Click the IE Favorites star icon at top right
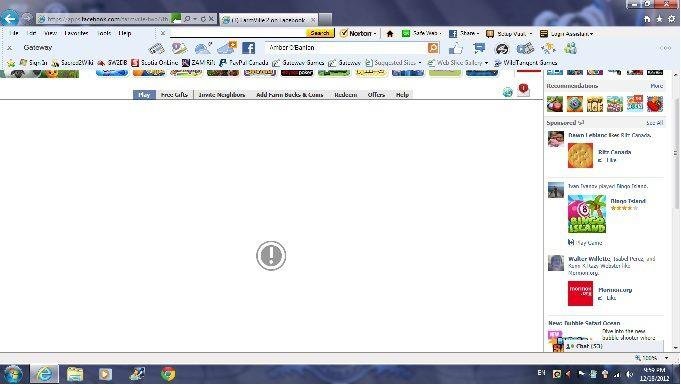681x386 pixels. pyautogui.click(x=659, y=19)
